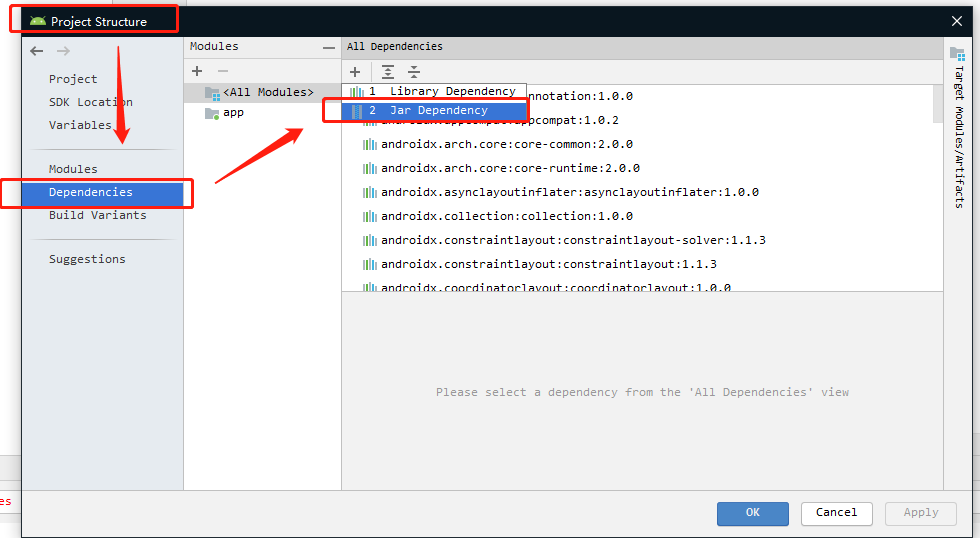The image size is (980, 538).
Task: Click library icon beside asynclayoutinflater:1.0.0
Action: pyautogui.click(x=370, y=192)
